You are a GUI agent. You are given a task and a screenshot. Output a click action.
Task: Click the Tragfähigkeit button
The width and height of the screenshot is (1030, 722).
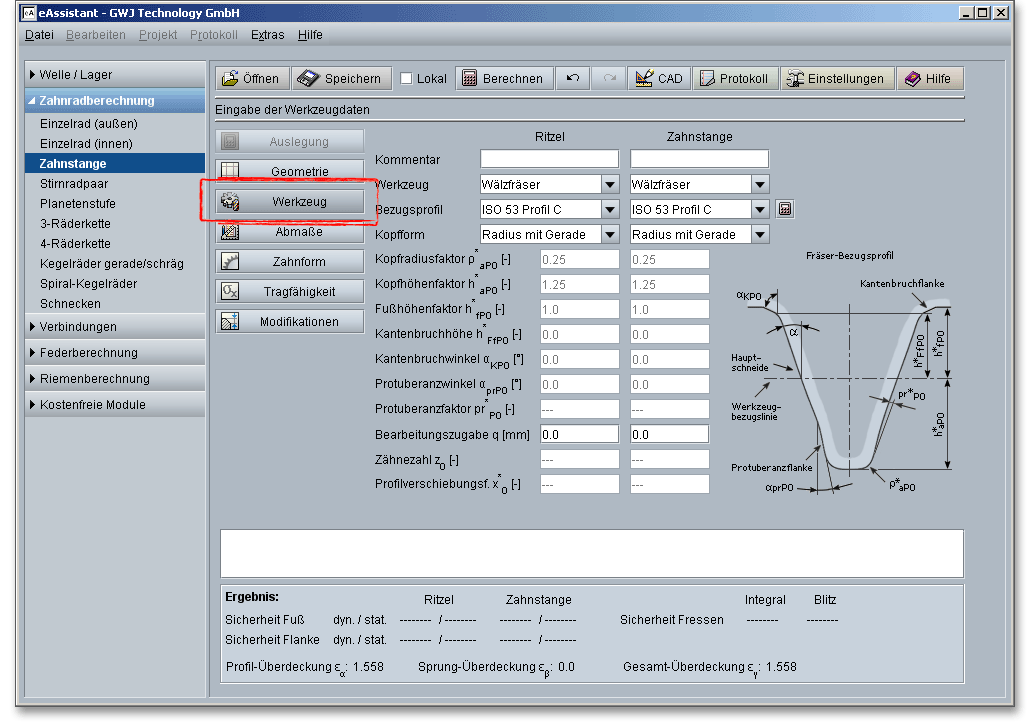click(x=291, y=292)
